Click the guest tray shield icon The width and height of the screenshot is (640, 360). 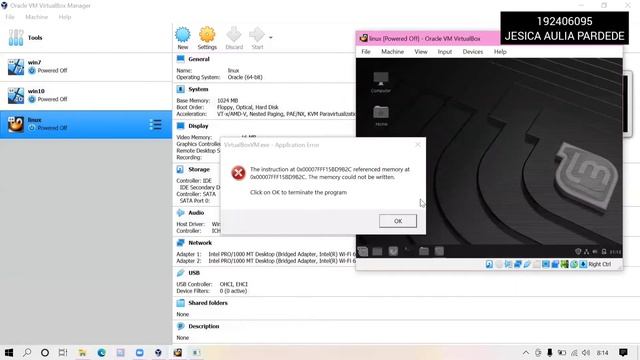coord(578,252)
